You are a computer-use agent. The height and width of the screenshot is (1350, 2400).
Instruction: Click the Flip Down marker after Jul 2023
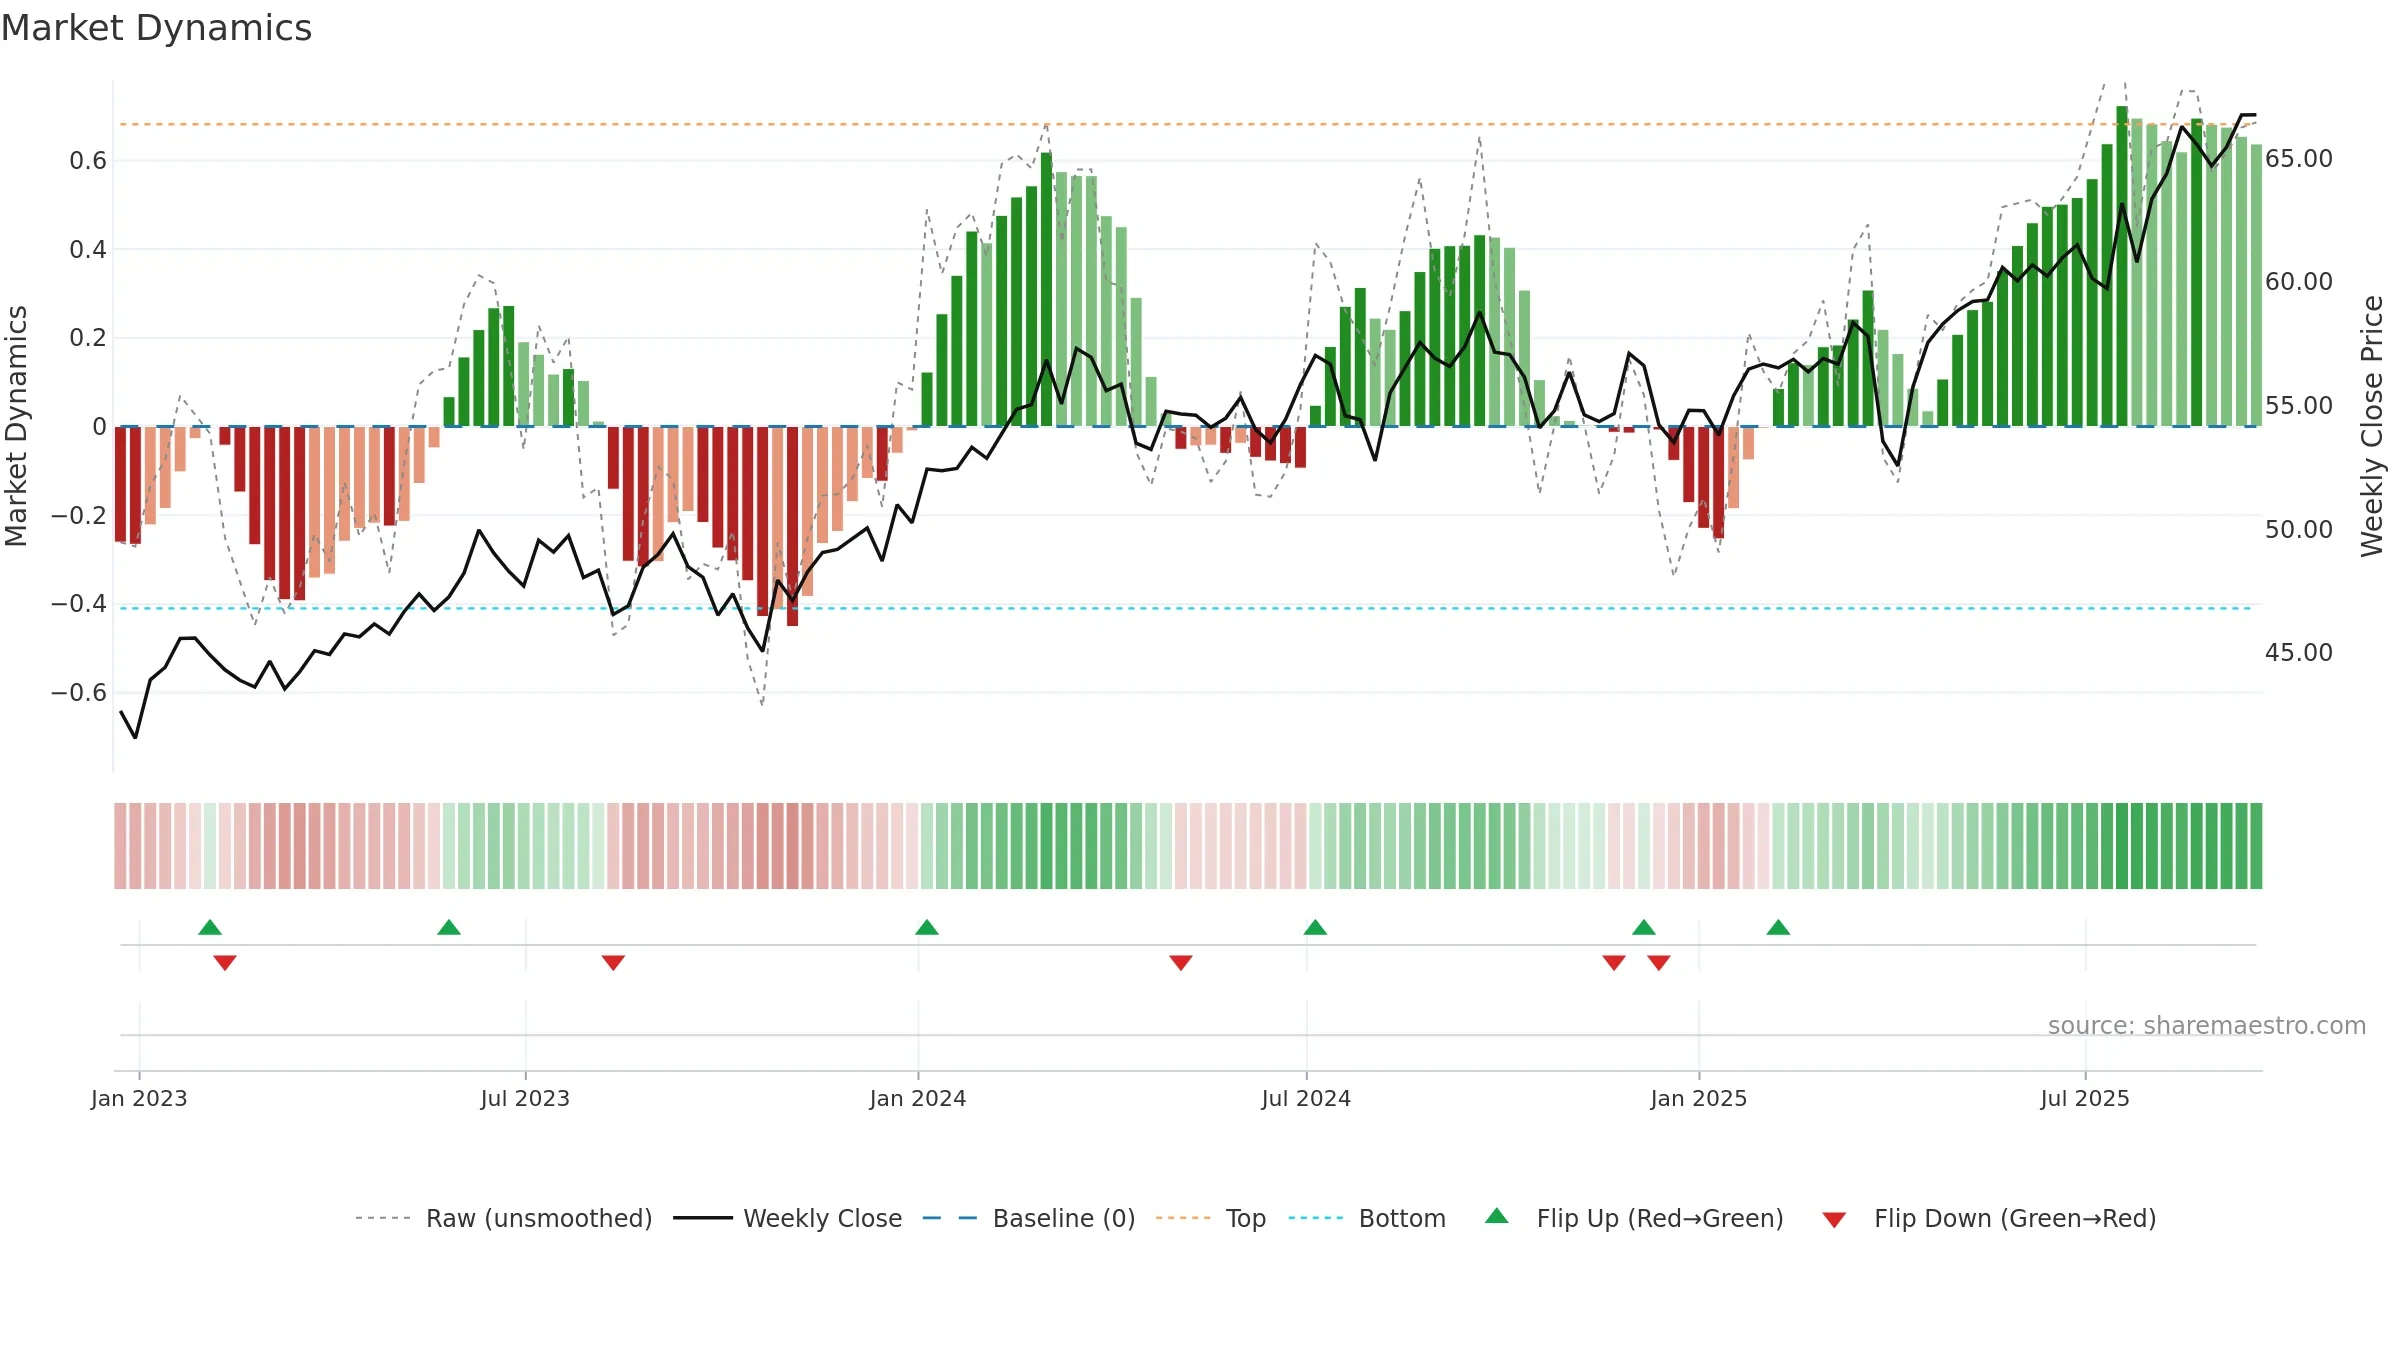tap(613, 963)
